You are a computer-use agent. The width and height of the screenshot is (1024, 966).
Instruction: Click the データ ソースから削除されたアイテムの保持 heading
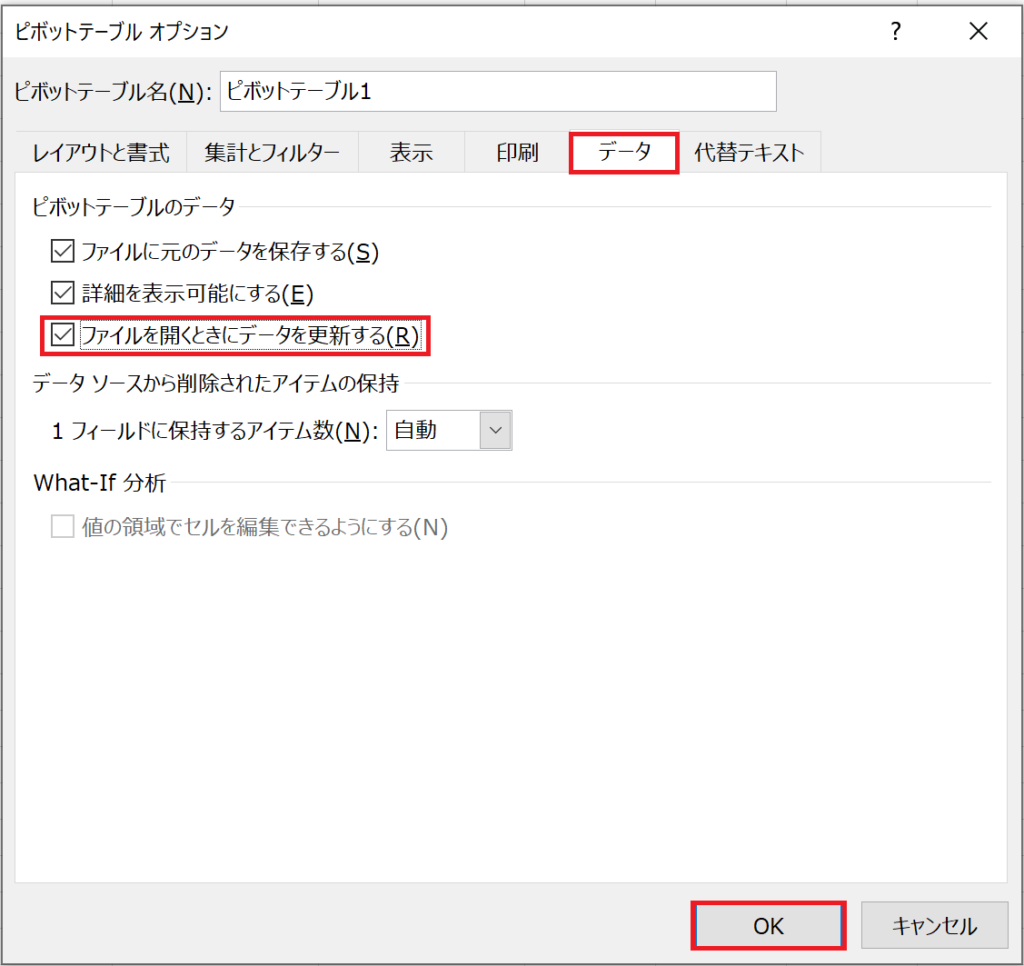[216, 383]
